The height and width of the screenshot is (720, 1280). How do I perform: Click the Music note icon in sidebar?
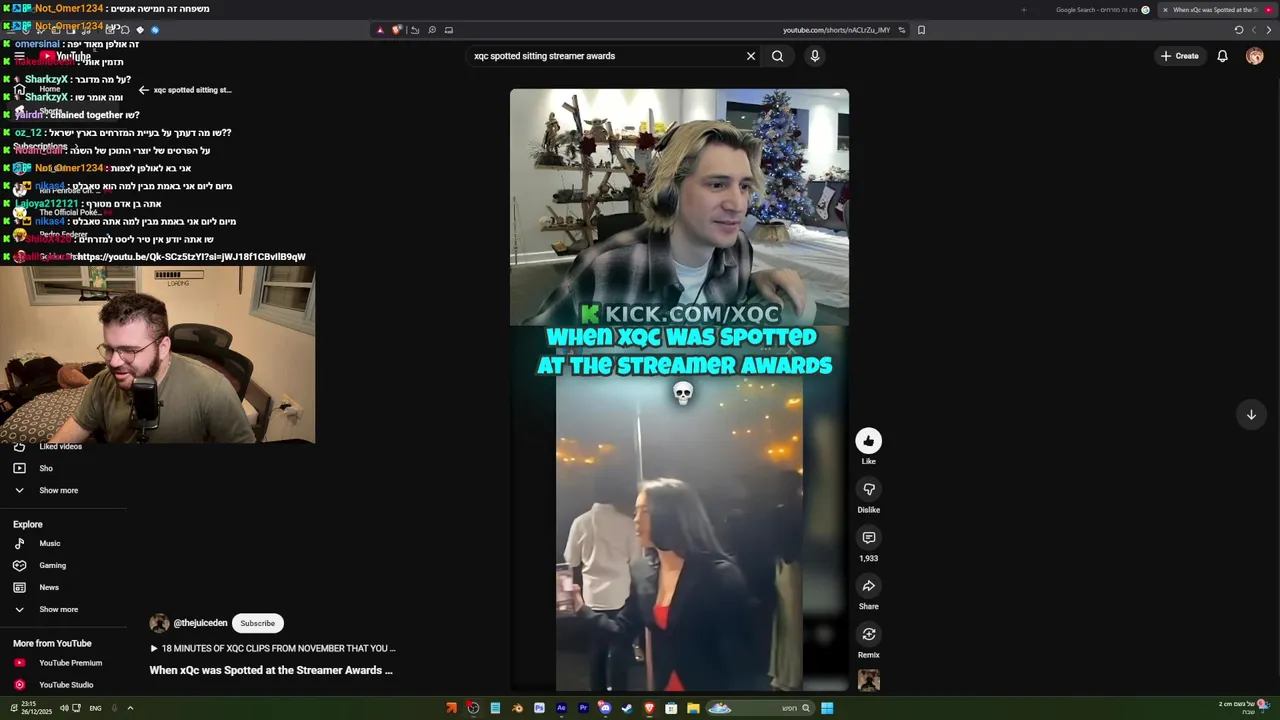tap(19, 544)
